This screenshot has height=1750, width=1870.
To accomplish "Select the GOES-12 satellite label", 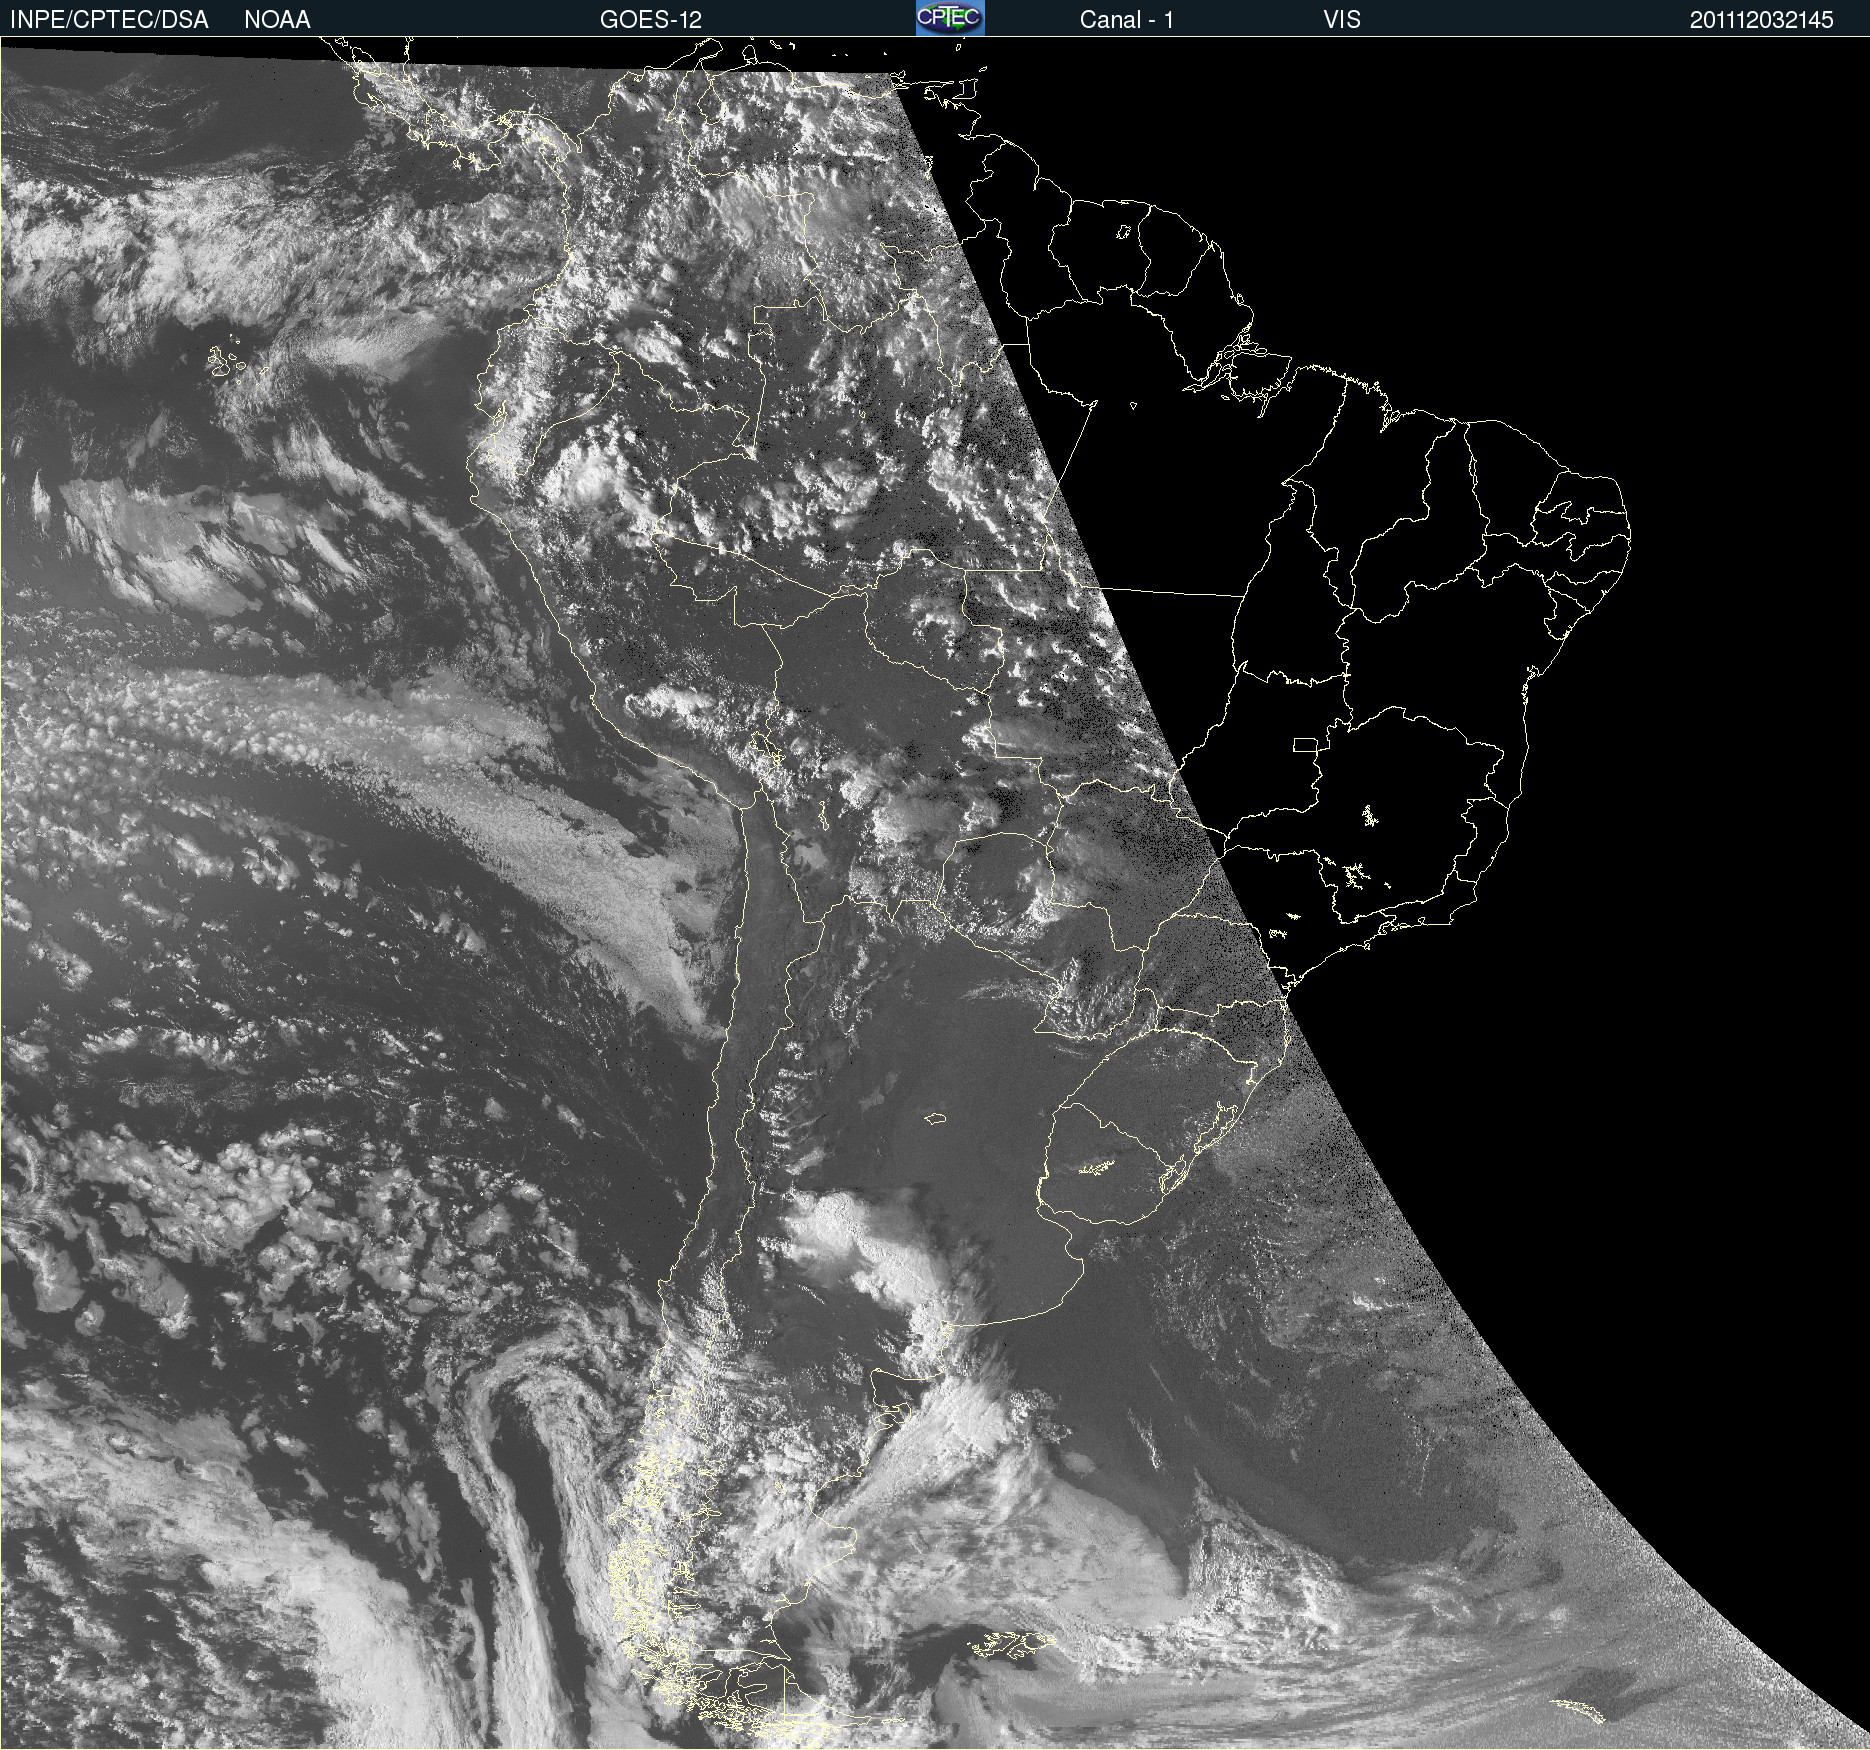I will pyautogui.click(x=651, y=20).
